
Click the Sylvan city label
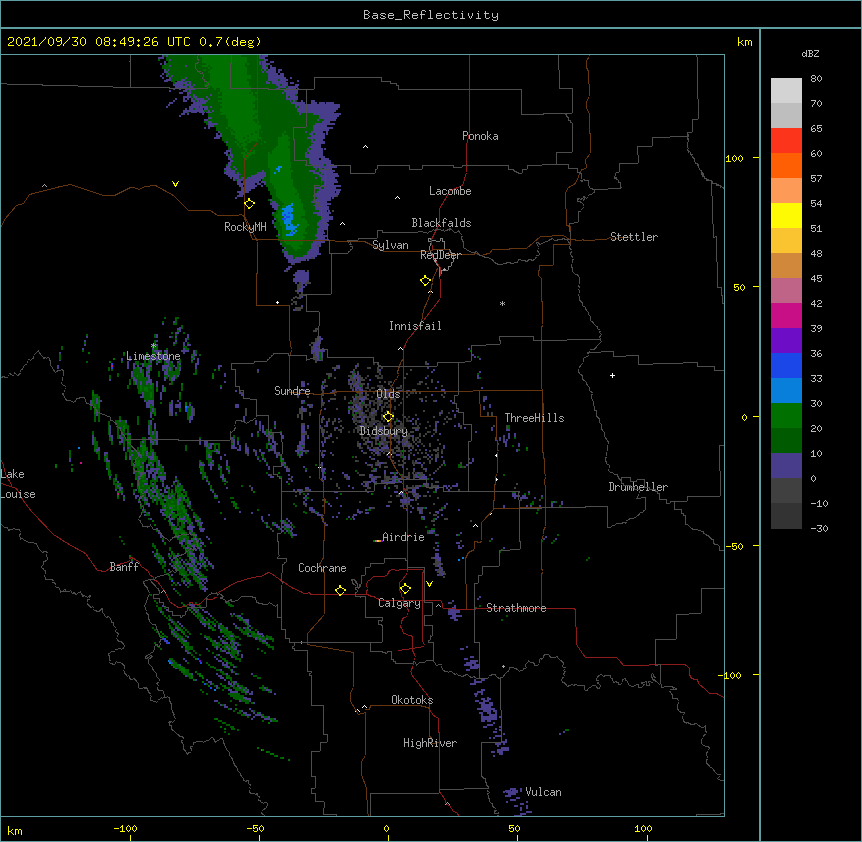pyautogui.click(x=390, y=245)
